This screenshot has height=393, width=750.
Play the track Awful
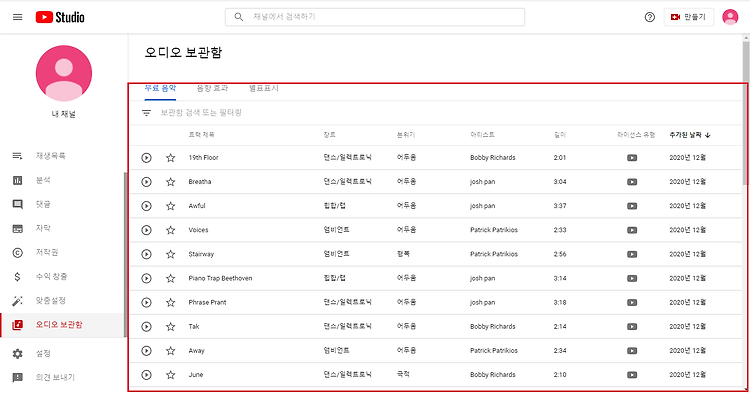(x=146, y=206)
